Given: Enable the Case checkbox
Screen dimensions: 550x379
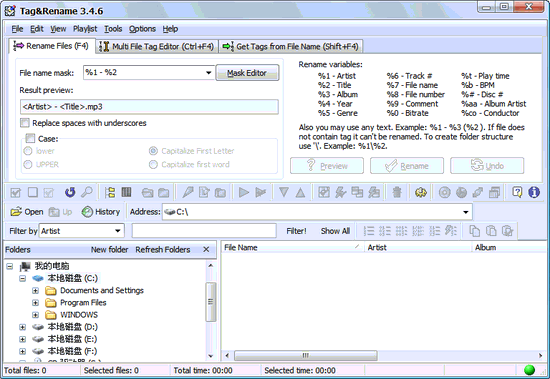Looking at the screenshot, I should click(30, 138).
